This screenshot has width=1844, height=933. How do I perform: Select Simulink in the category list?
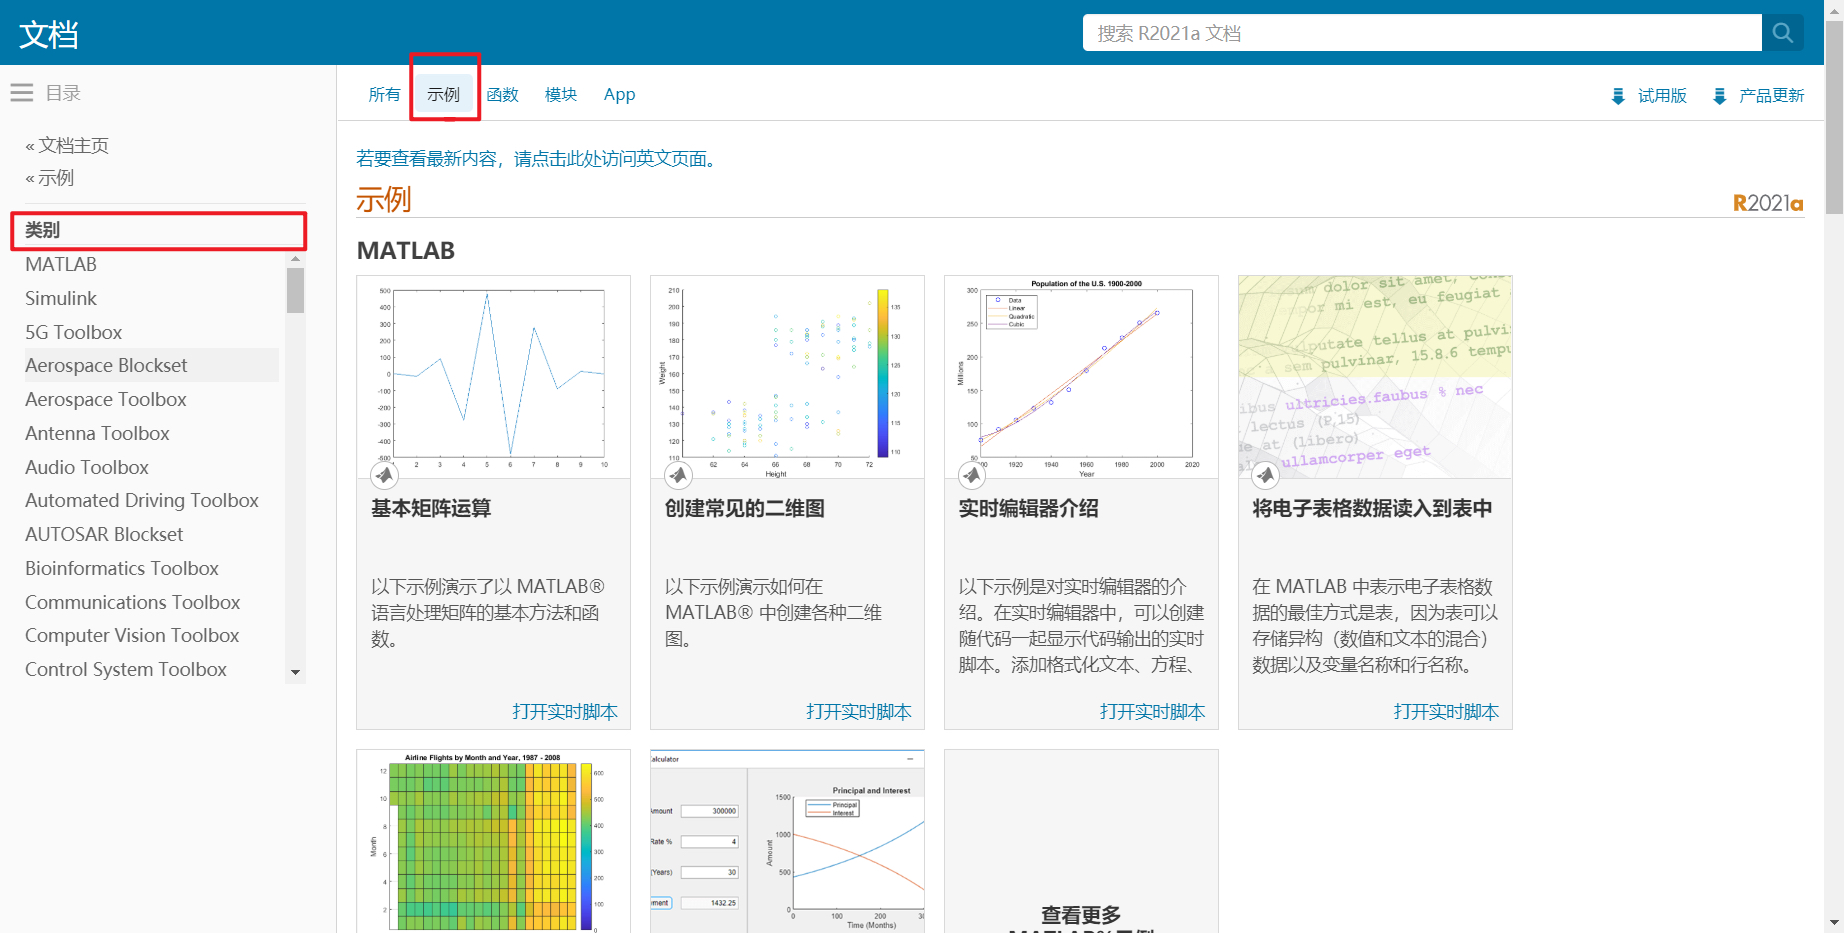point(61,299)
